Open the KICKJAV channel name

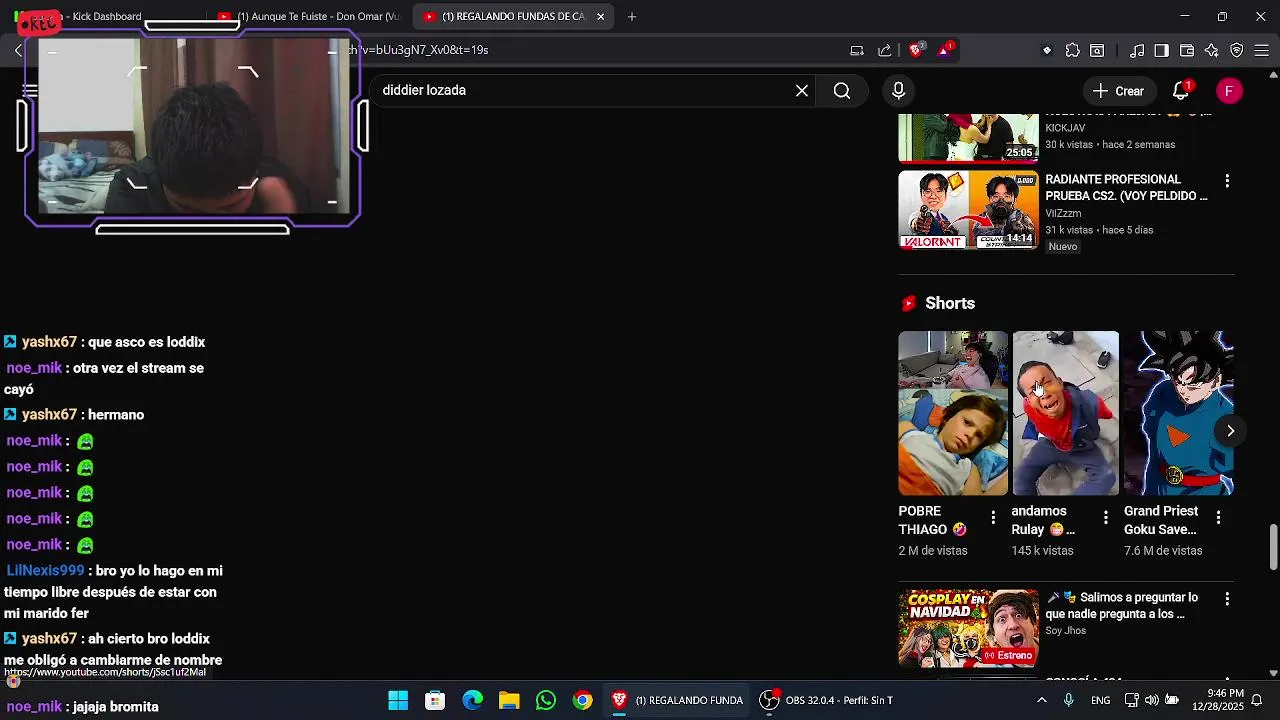click(1065, 128)
